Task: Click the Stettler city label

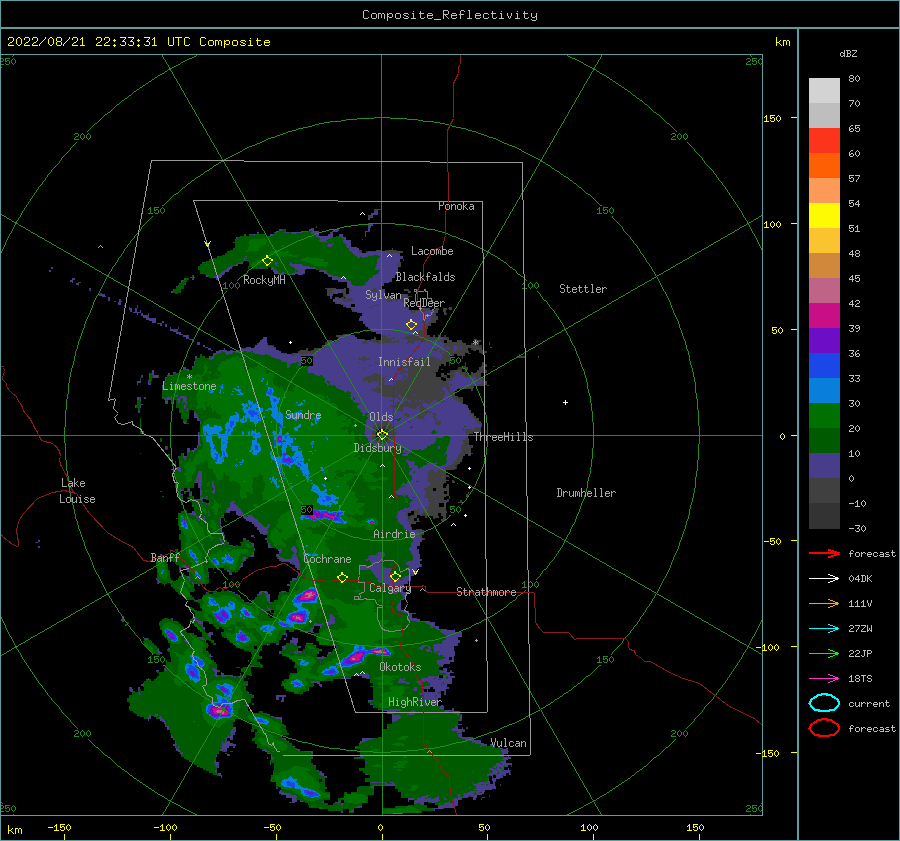Action: pyautogui.click(x=583, y=289)
